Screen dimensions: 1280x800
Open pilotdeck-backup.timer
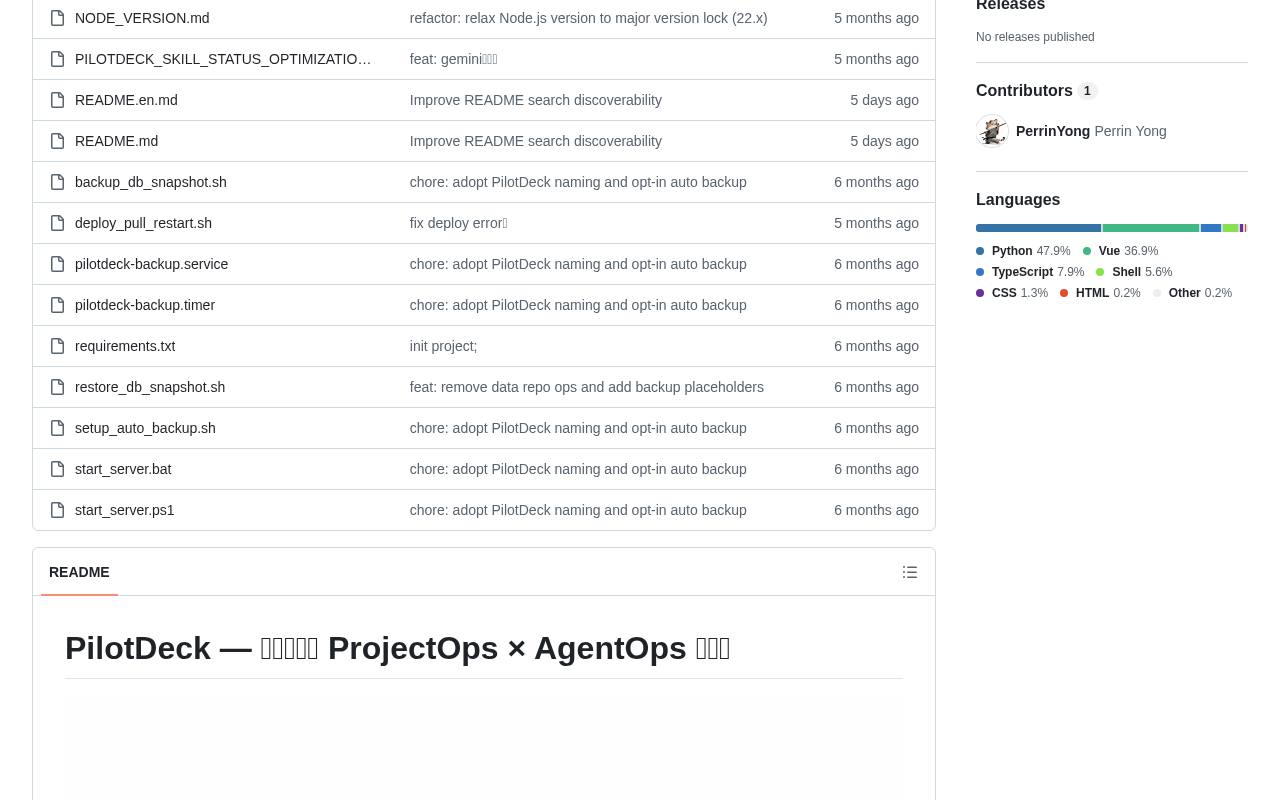[x=145, y=305]
